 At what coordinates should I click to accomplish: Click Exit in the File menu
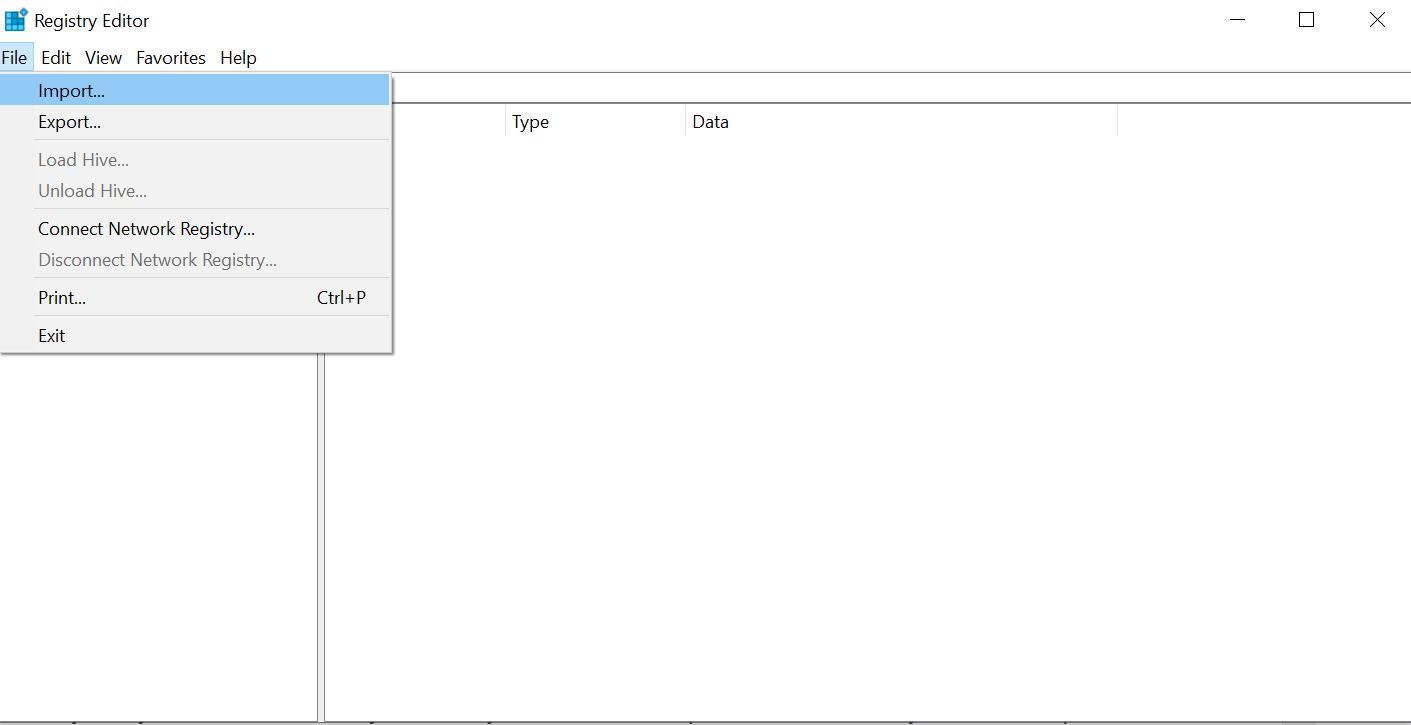pyautogui.click(x=195, y=336)
